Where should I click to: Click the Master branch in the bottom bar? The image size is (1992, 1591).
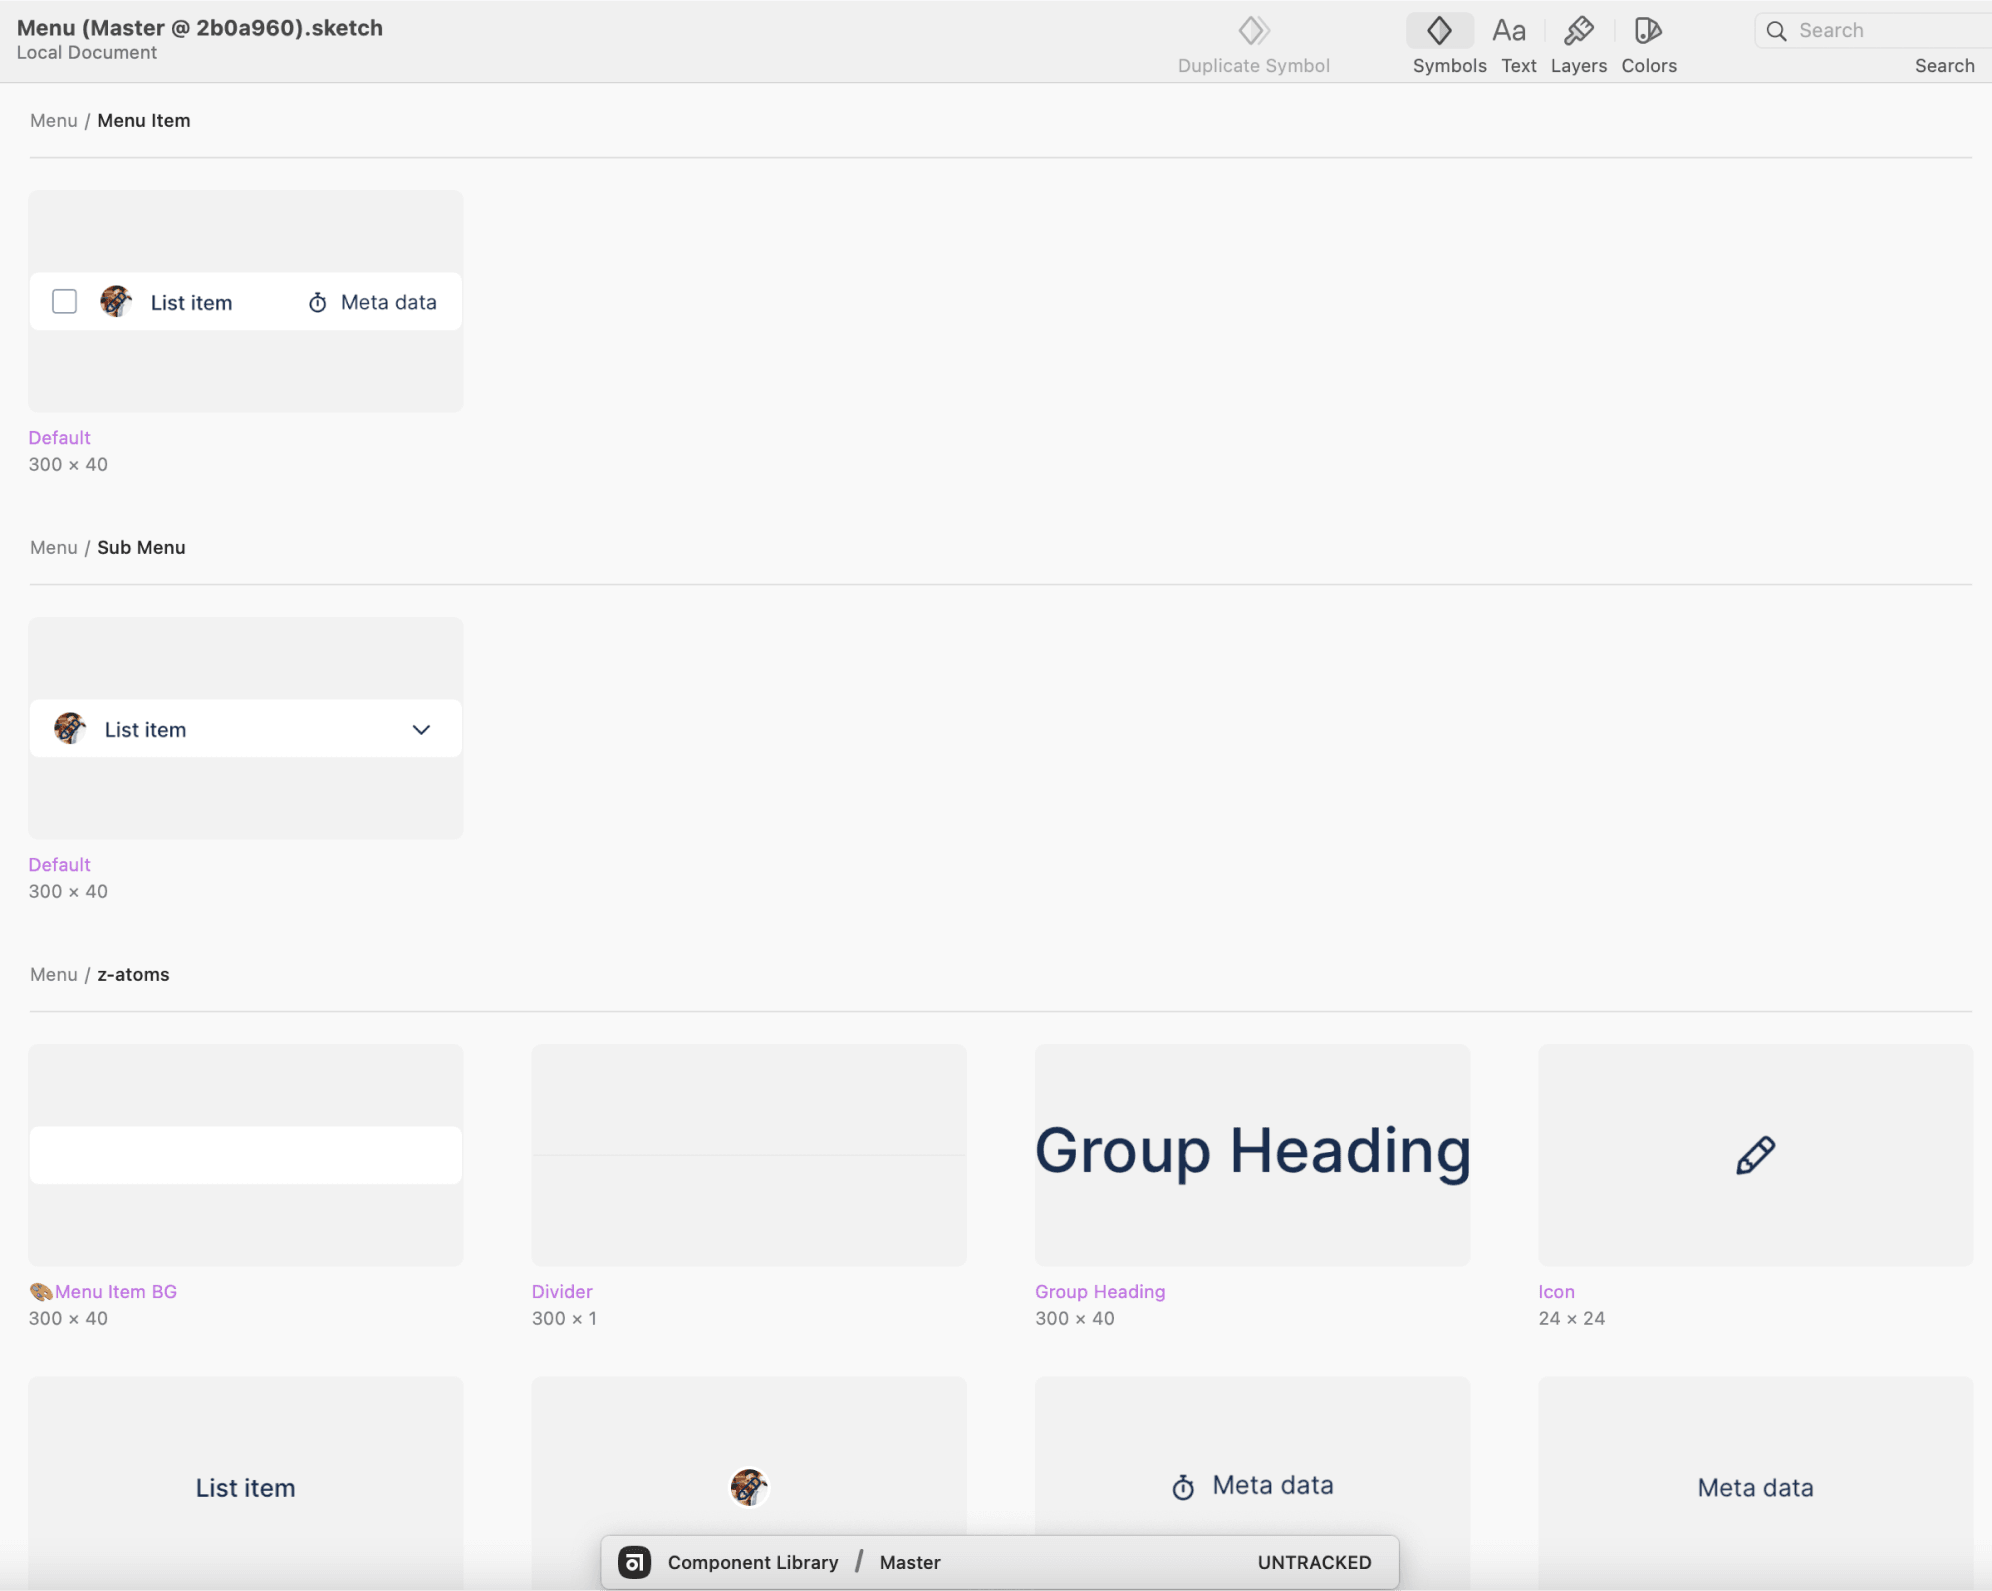click(910, 1562)
